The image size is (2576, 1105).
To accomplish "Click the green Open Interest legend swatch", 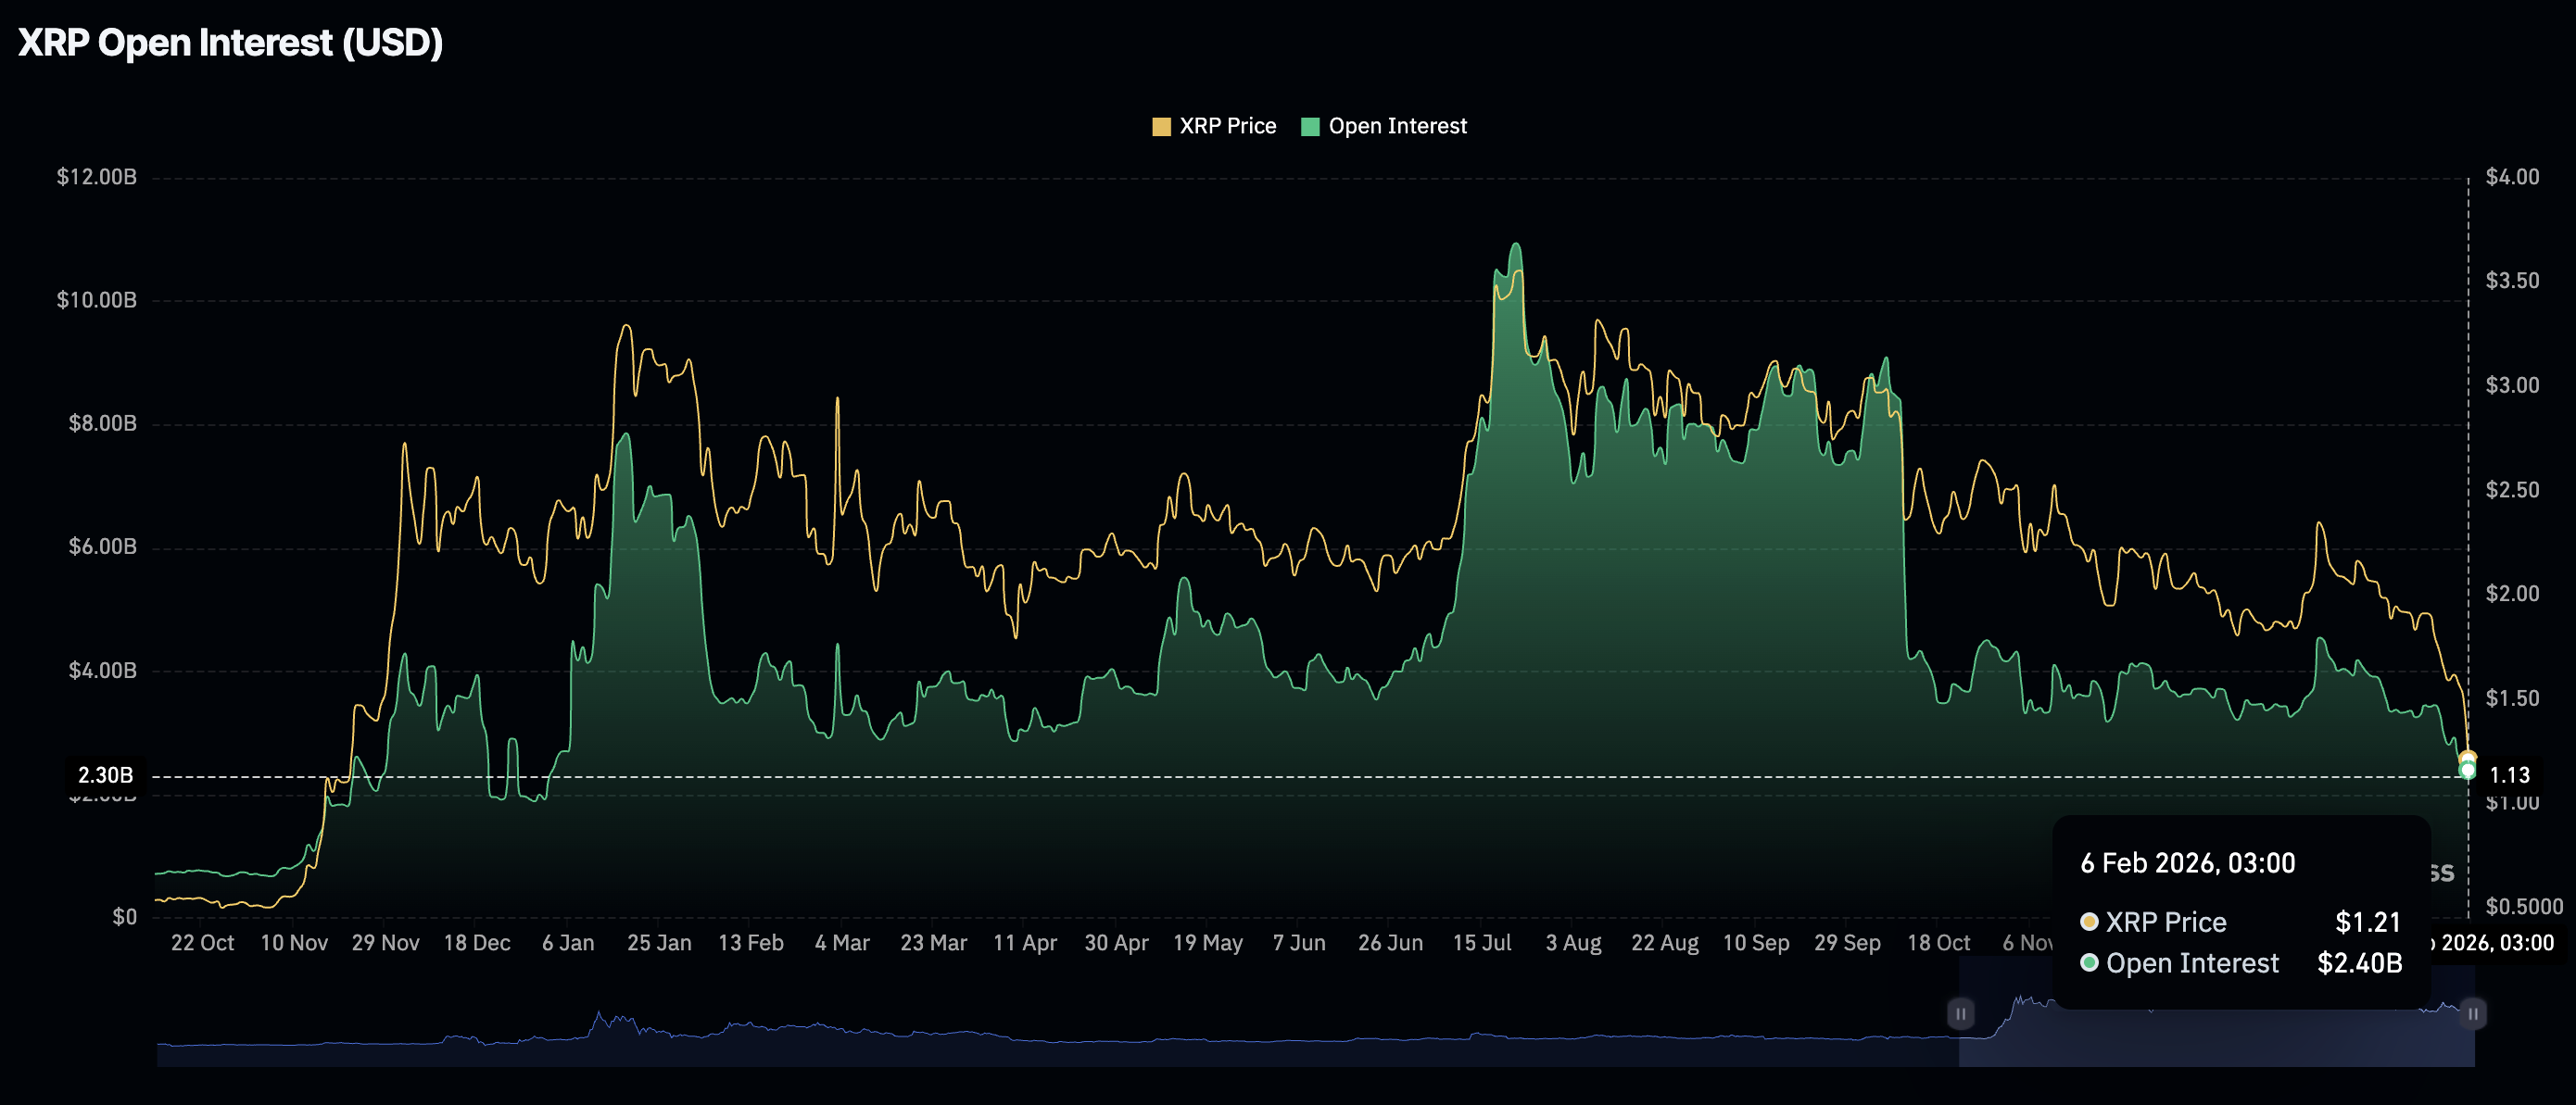I will coord(1310,127).
